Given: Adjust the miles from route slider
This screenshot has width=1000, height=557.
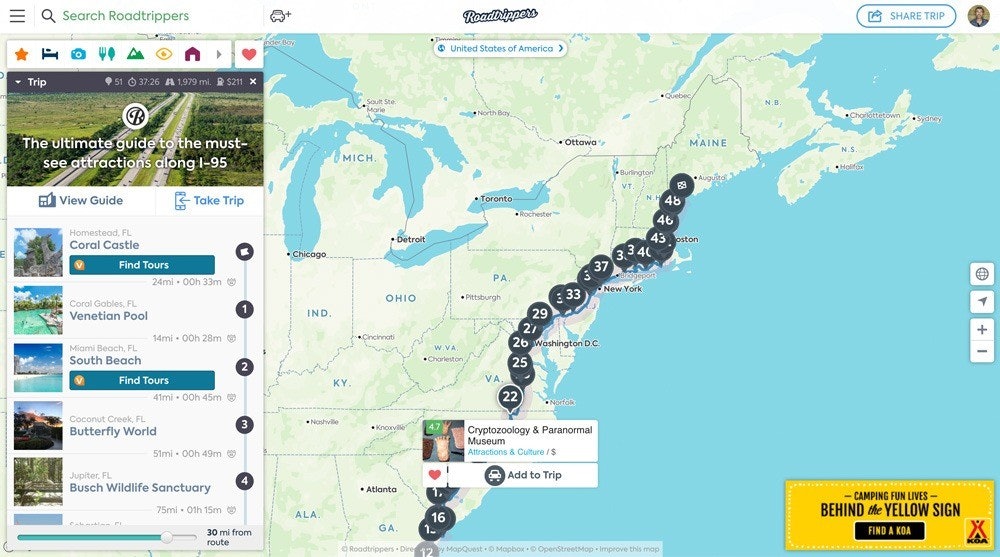Looking at the screenshot, I should point(166,537).
